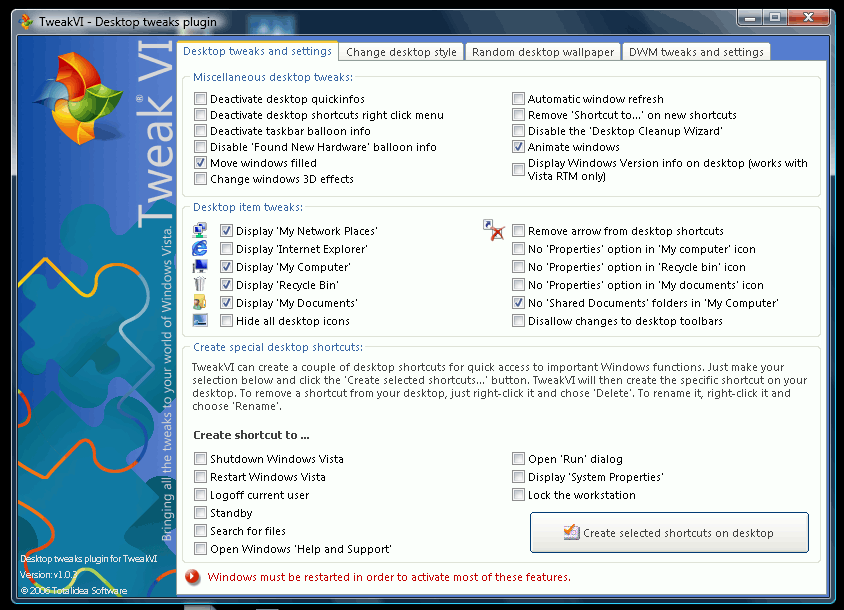Select Display 'System Properties' shortcut
The height and width of the screenshot is (610, 844).
point(518,476)
